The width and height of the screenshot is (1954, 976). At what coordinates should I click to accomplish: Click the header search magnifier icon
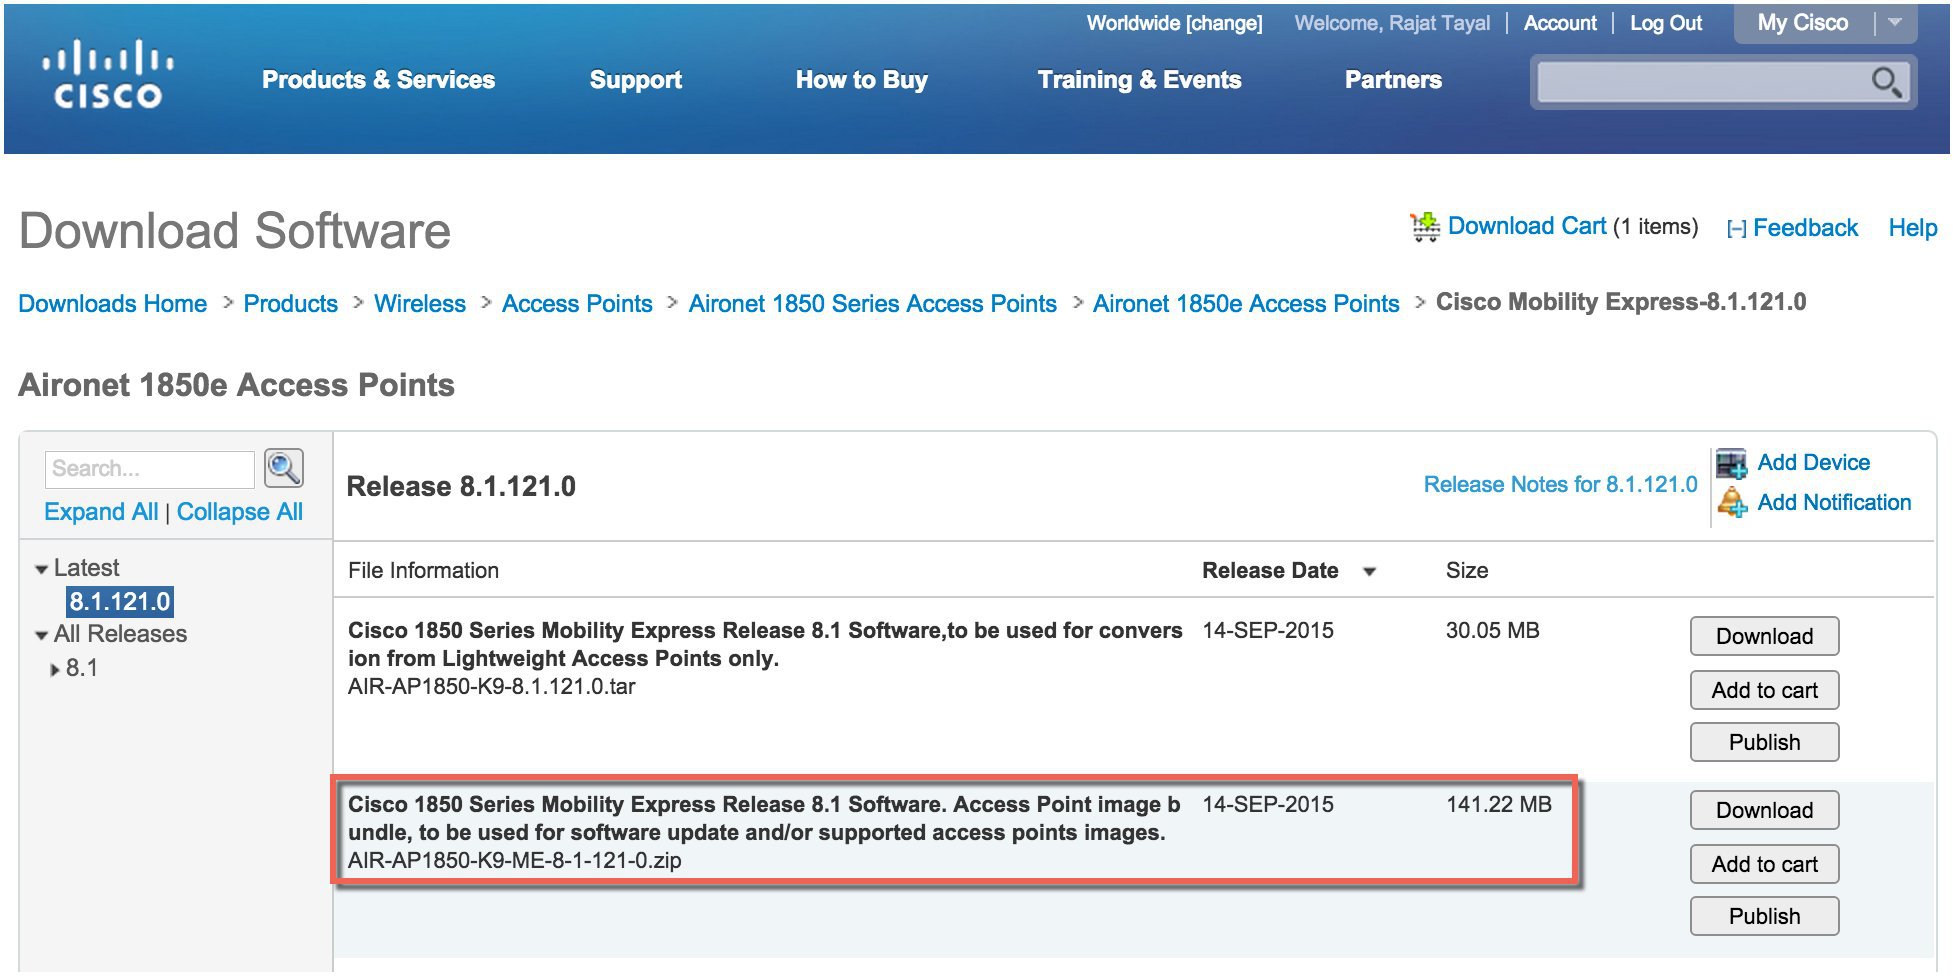1886,82
